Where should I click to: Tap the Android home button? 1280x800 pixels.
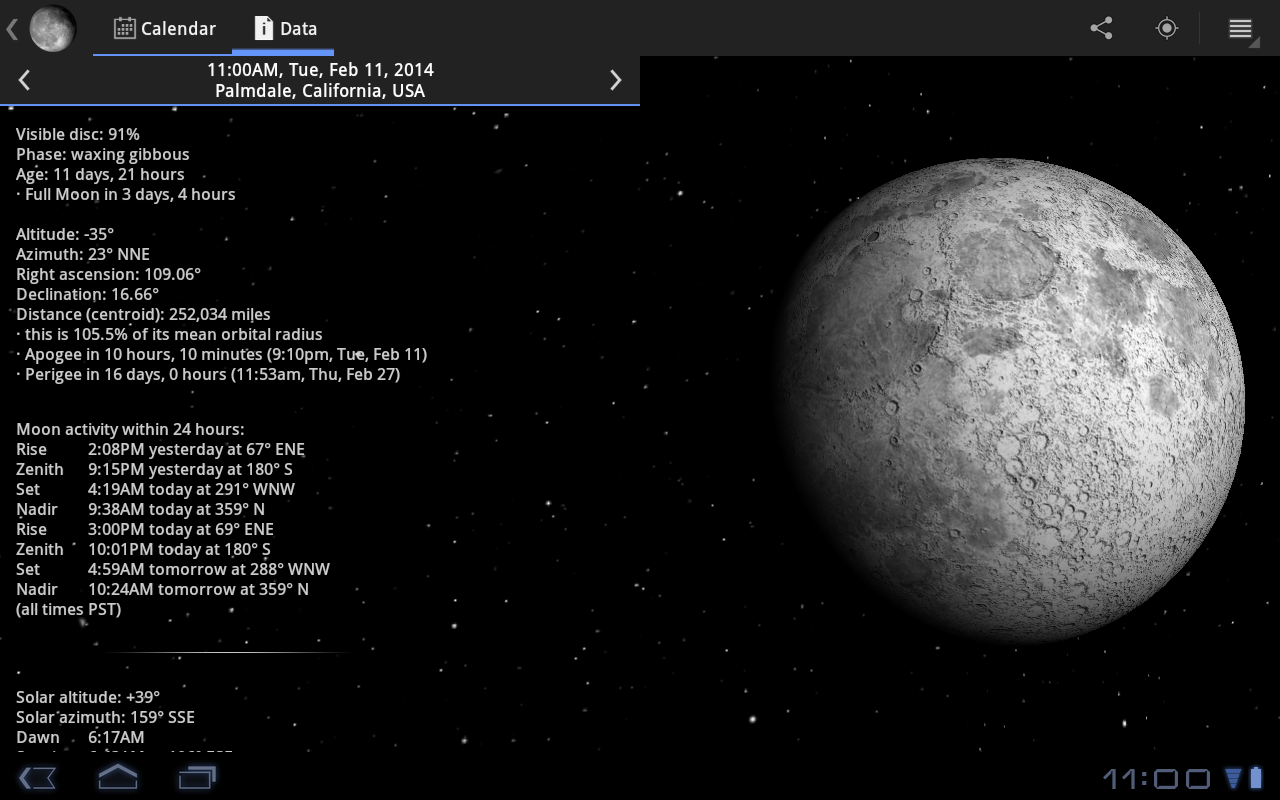point(117,777)
